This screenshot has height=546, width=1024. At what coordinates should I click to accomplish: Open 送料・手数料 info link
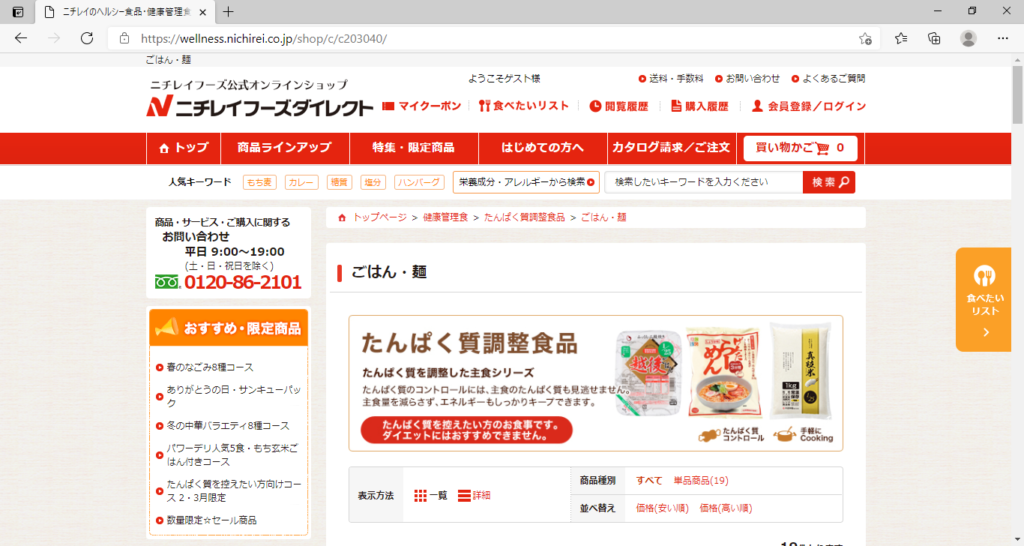[671, 78]
